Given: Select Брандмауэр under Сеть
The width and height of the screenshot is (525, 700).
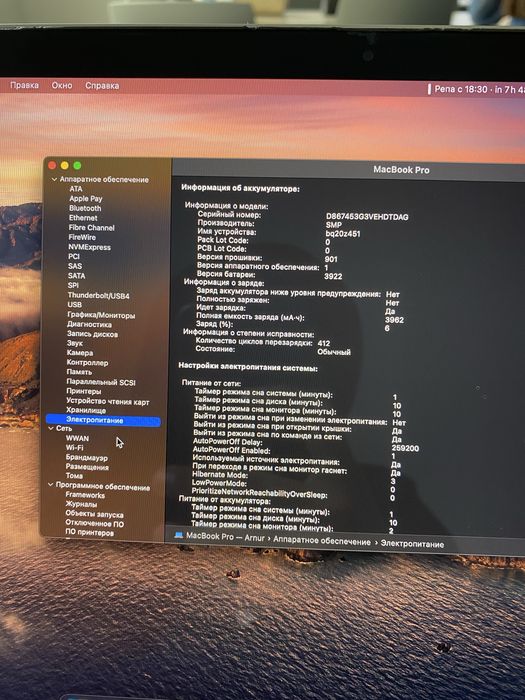Looking at the screenshot, I should [87, 458].
